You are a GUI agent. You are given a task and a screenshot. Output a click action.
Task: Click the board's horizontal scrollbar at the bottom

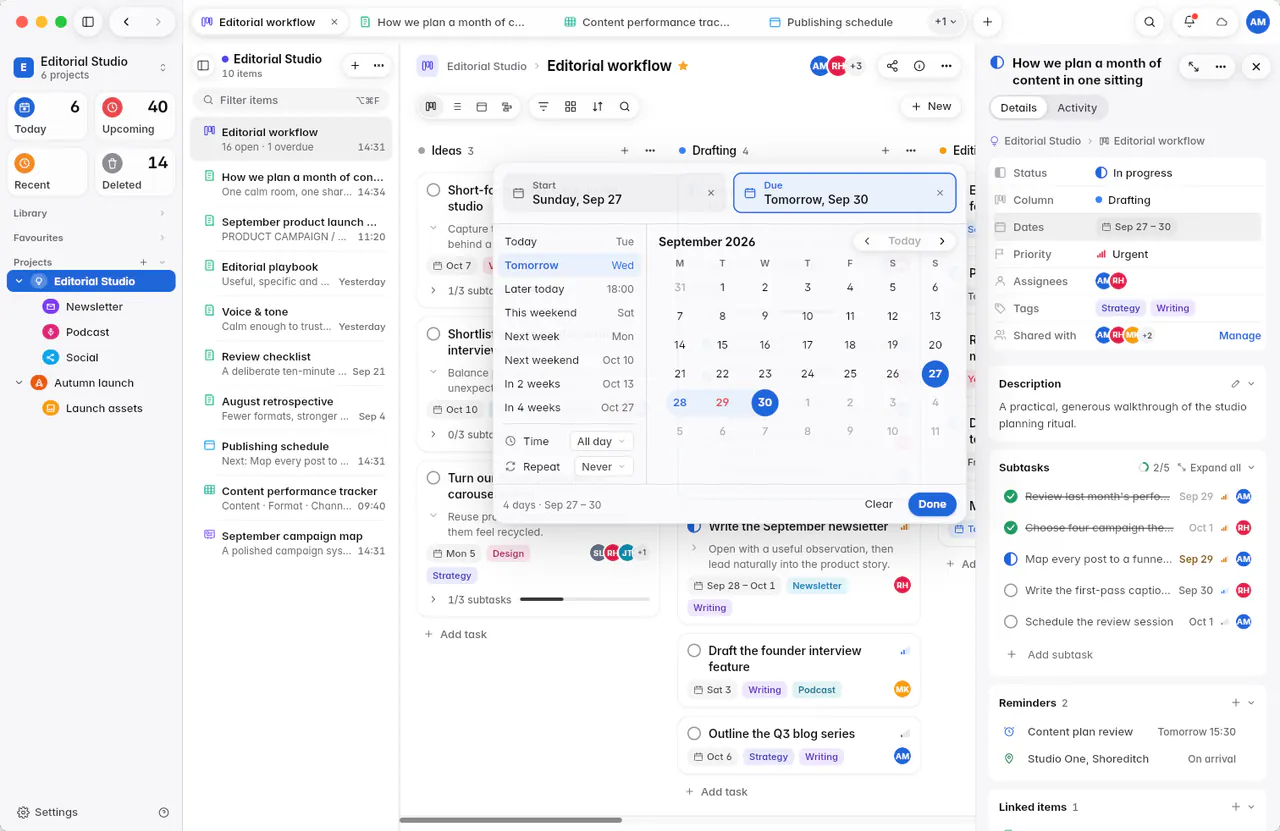coord(511,820)
